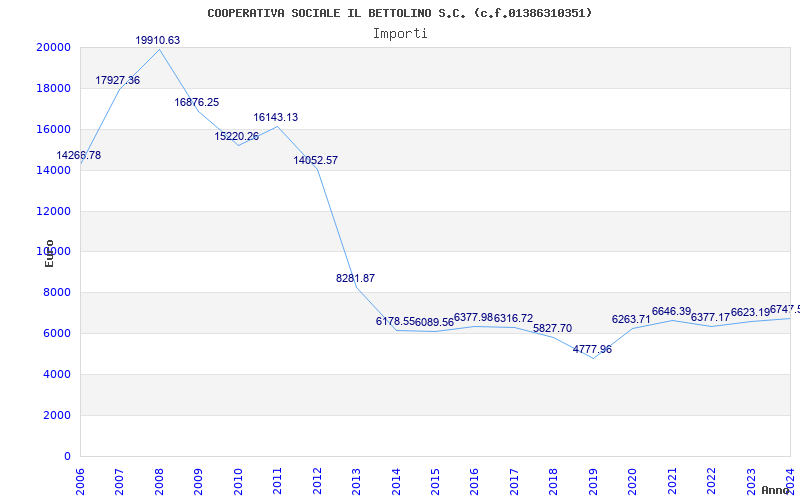
Task: Click x-axis year label 2020
Action: 633,482
